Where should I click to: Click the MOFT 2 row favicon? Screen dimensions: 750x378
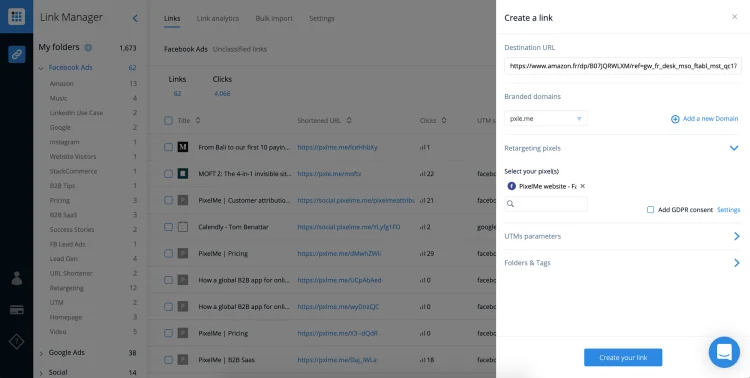(183, 174)
